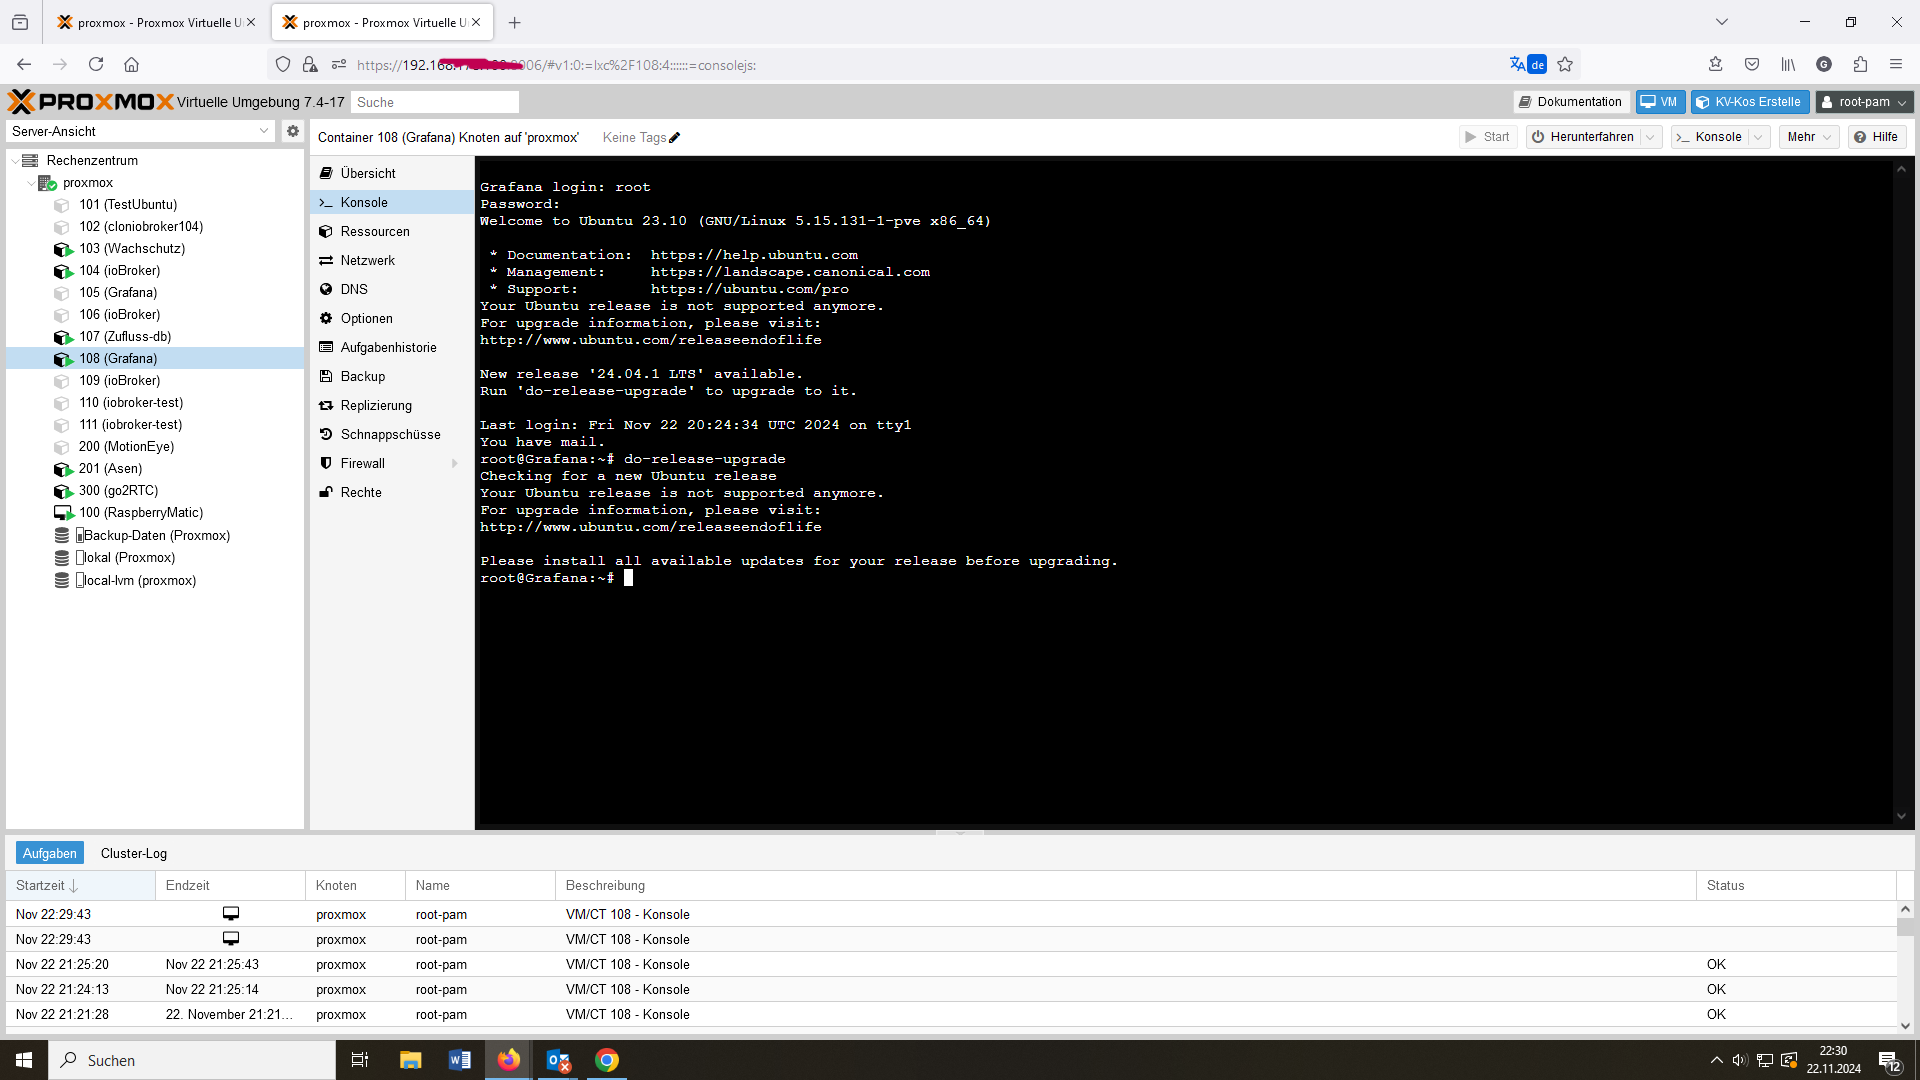Expand the Firewall submenu arrow
This screenshot has width=1920, height=1080.
[x=455, y=464]
